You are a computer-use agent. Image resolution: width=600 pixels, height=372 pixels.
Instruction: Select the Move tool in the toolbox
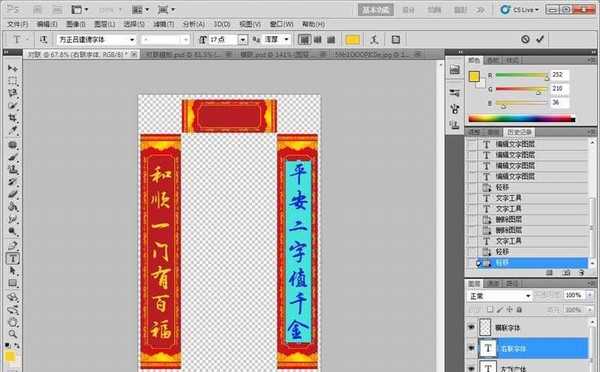click(x=13, y=69)
